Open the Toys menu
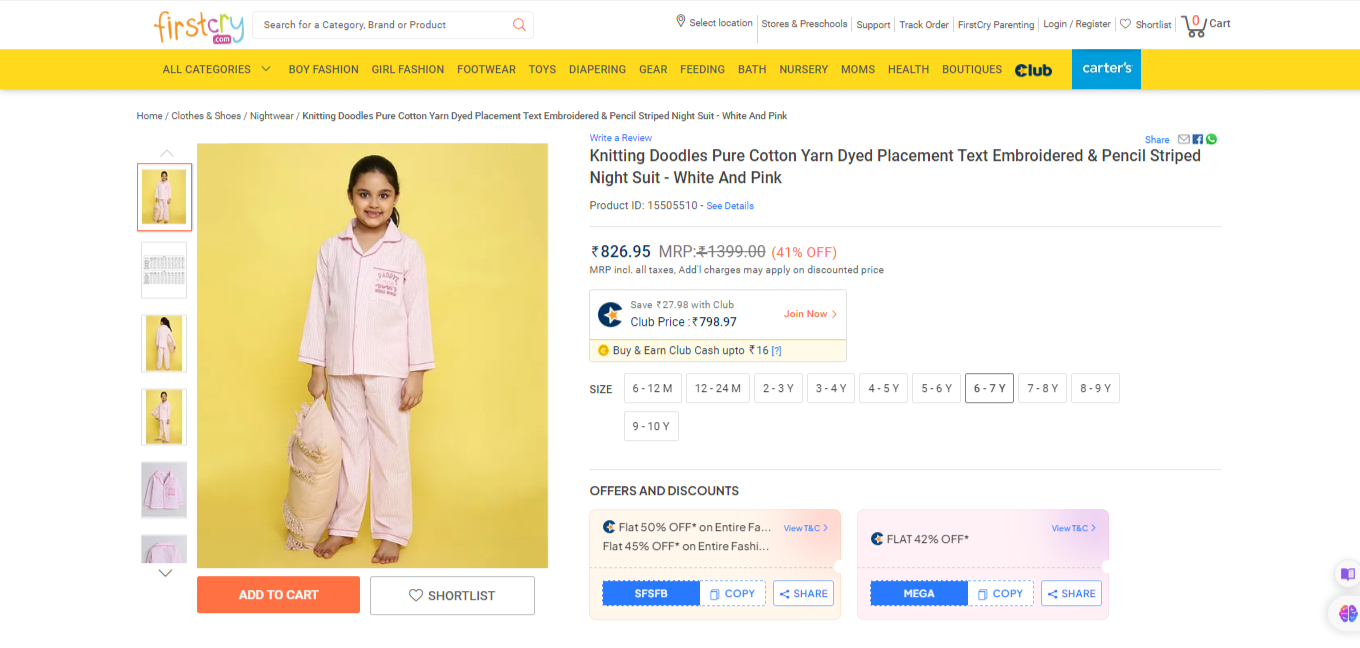1360x648 pixels. coord(542,69)
